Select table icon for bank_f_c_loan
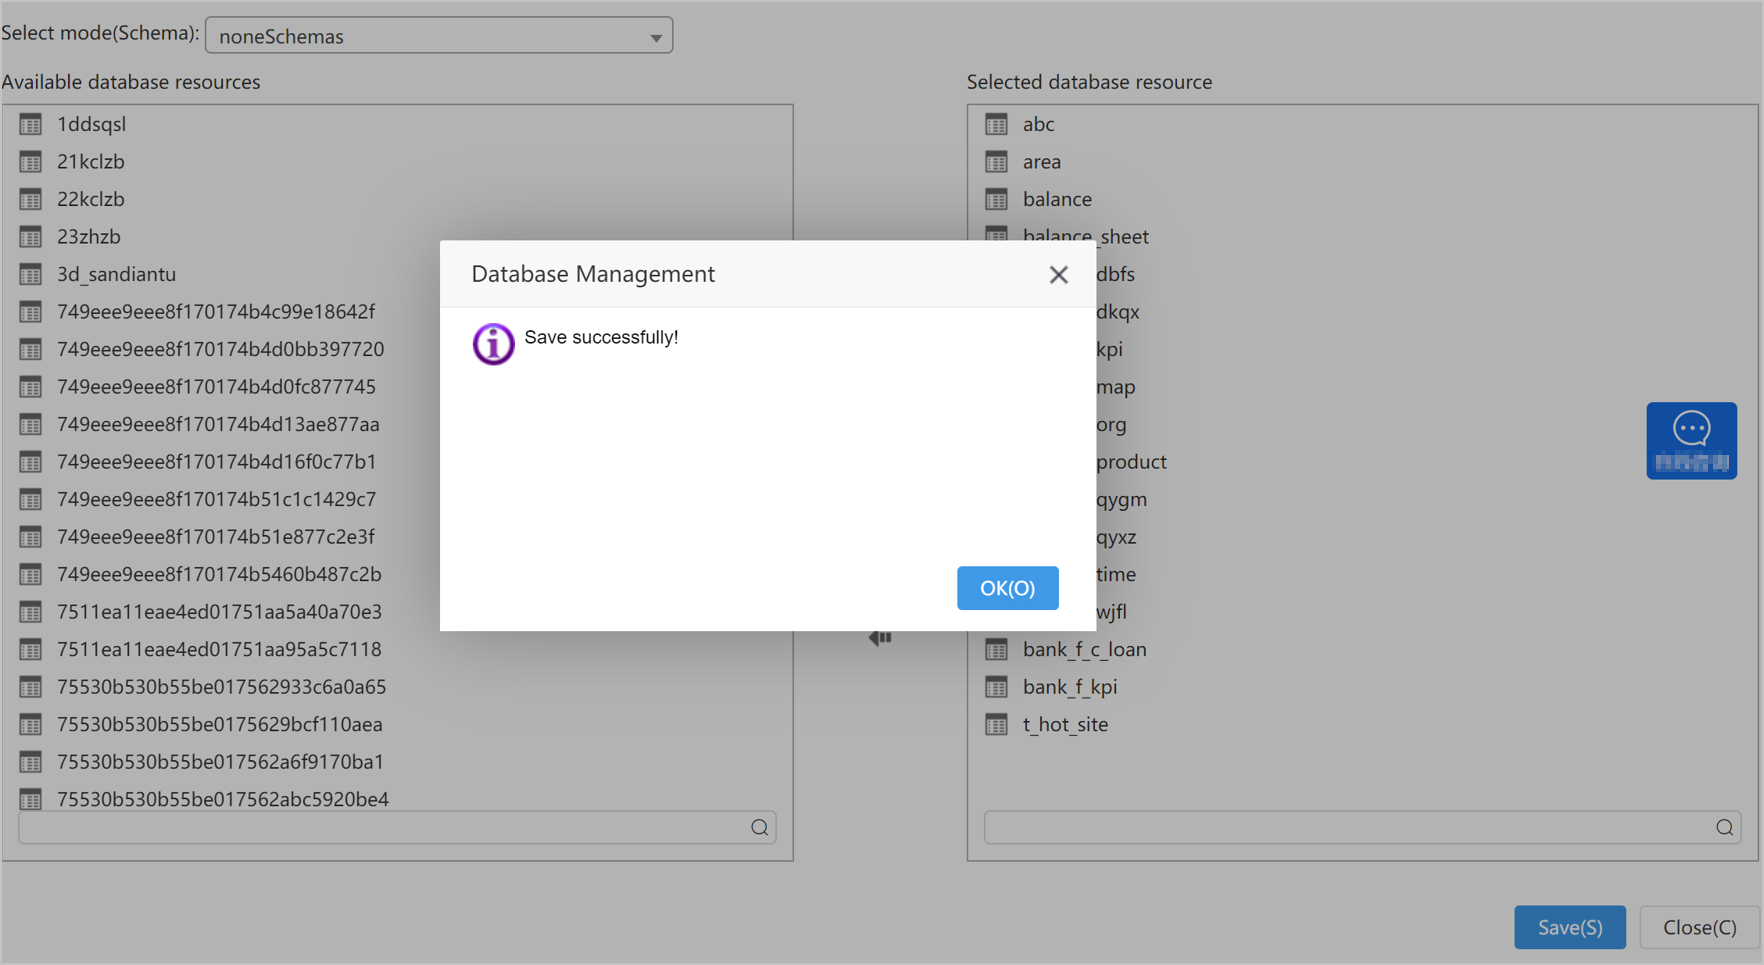Screen dimensions: 1764x965 pos(996,649)
